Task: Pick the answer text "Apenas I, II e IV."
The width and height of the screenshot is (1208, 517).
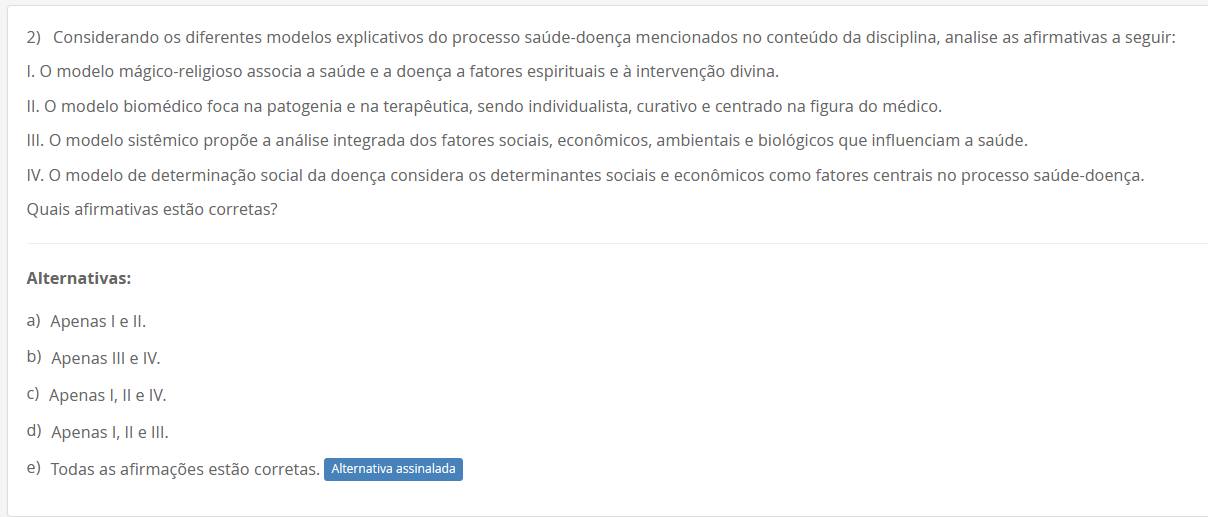Action: point(108,395)
